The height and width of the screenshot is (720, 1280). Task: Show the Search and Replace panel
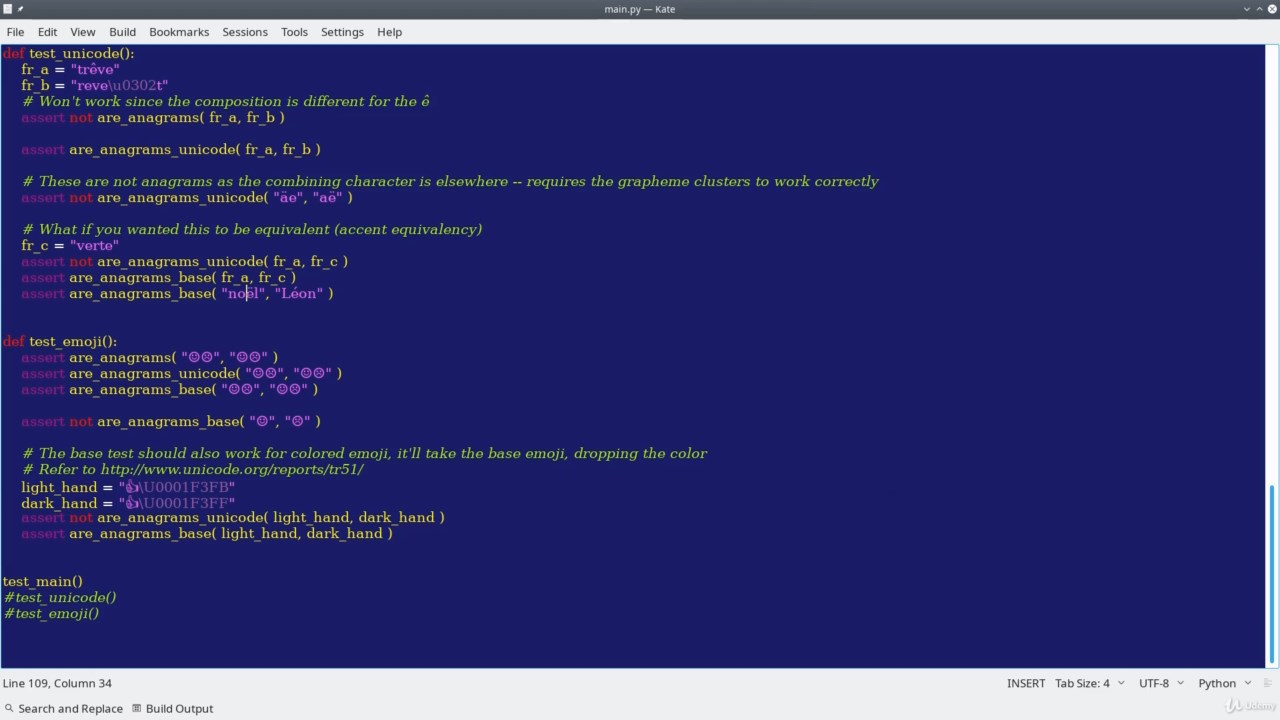[62, 709]
